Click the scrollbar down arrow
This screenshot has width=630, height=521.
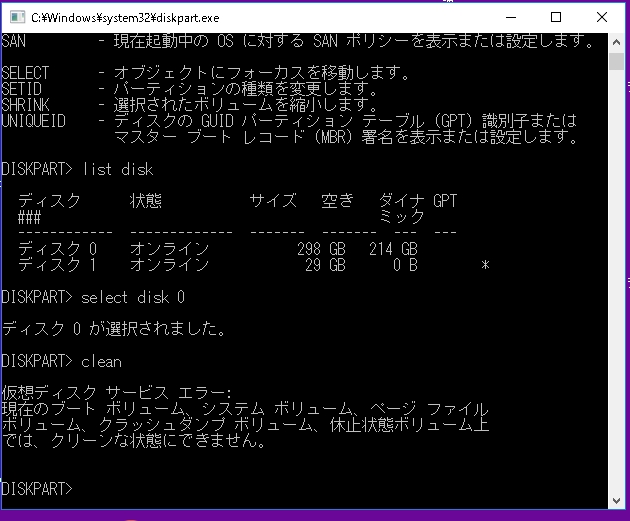tap(616, 501)
